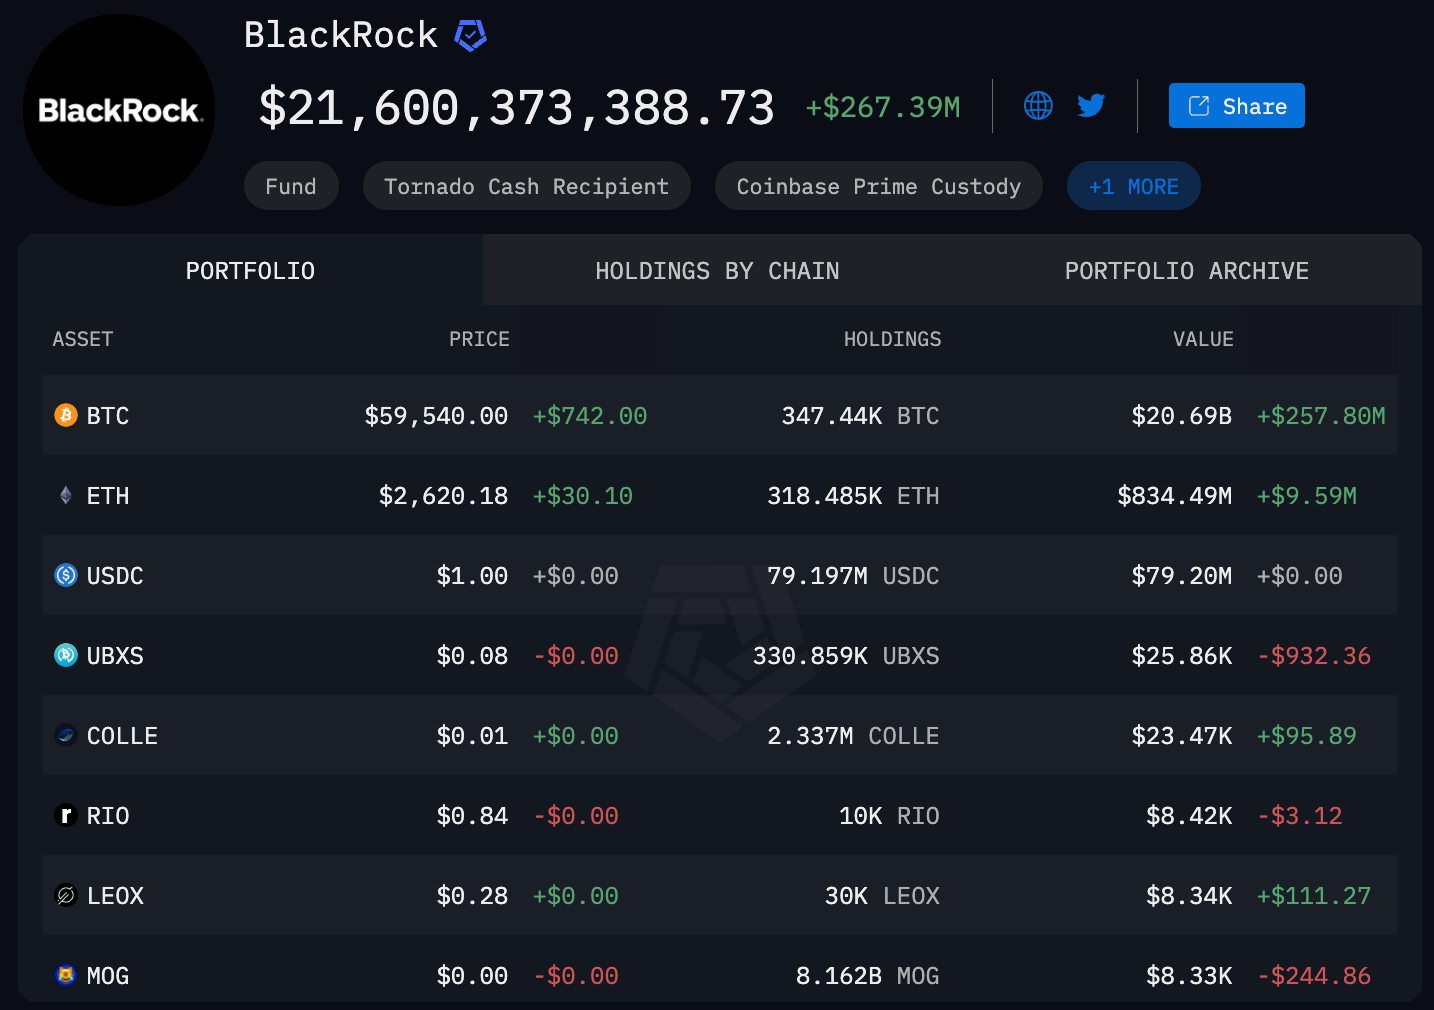Click the ETH price change +$30.10
This screenshot has height=1010, width=1434.
[583, 496]
